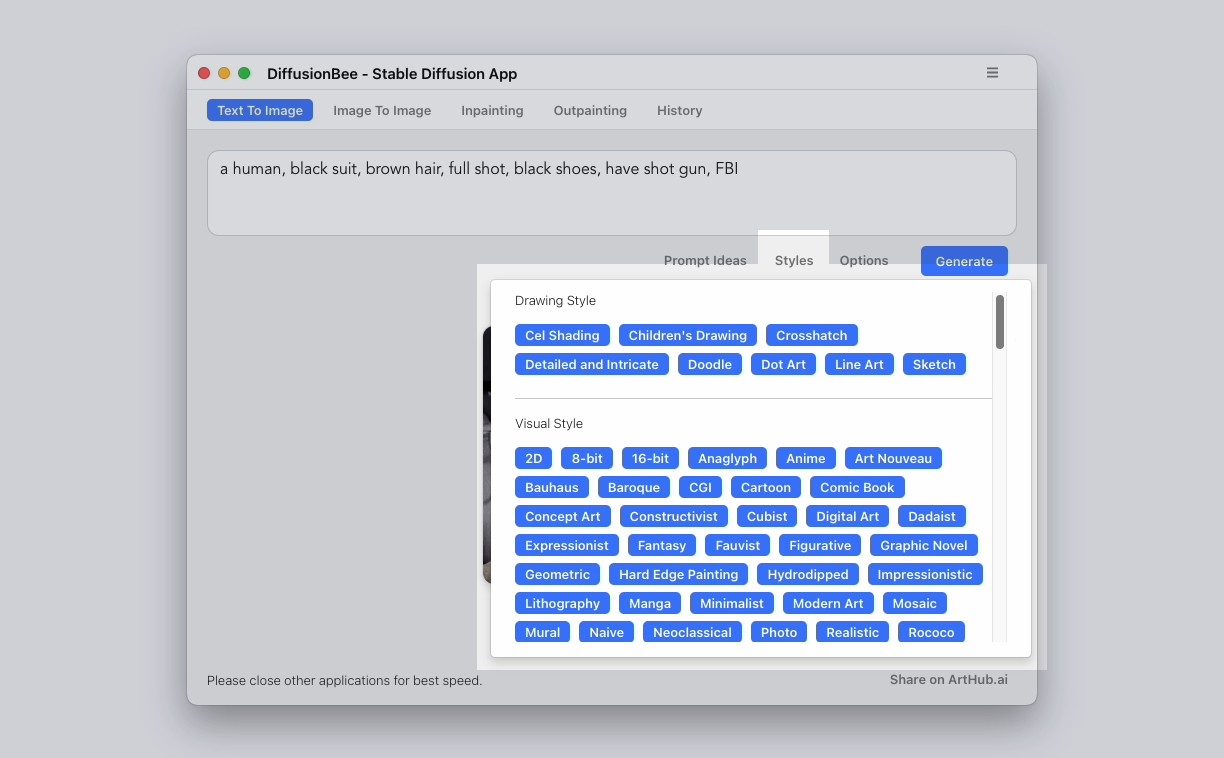Choose the 8-bit visual style
The height and width of the screenshot is (758, 1224).
click(x=587, y=458)
